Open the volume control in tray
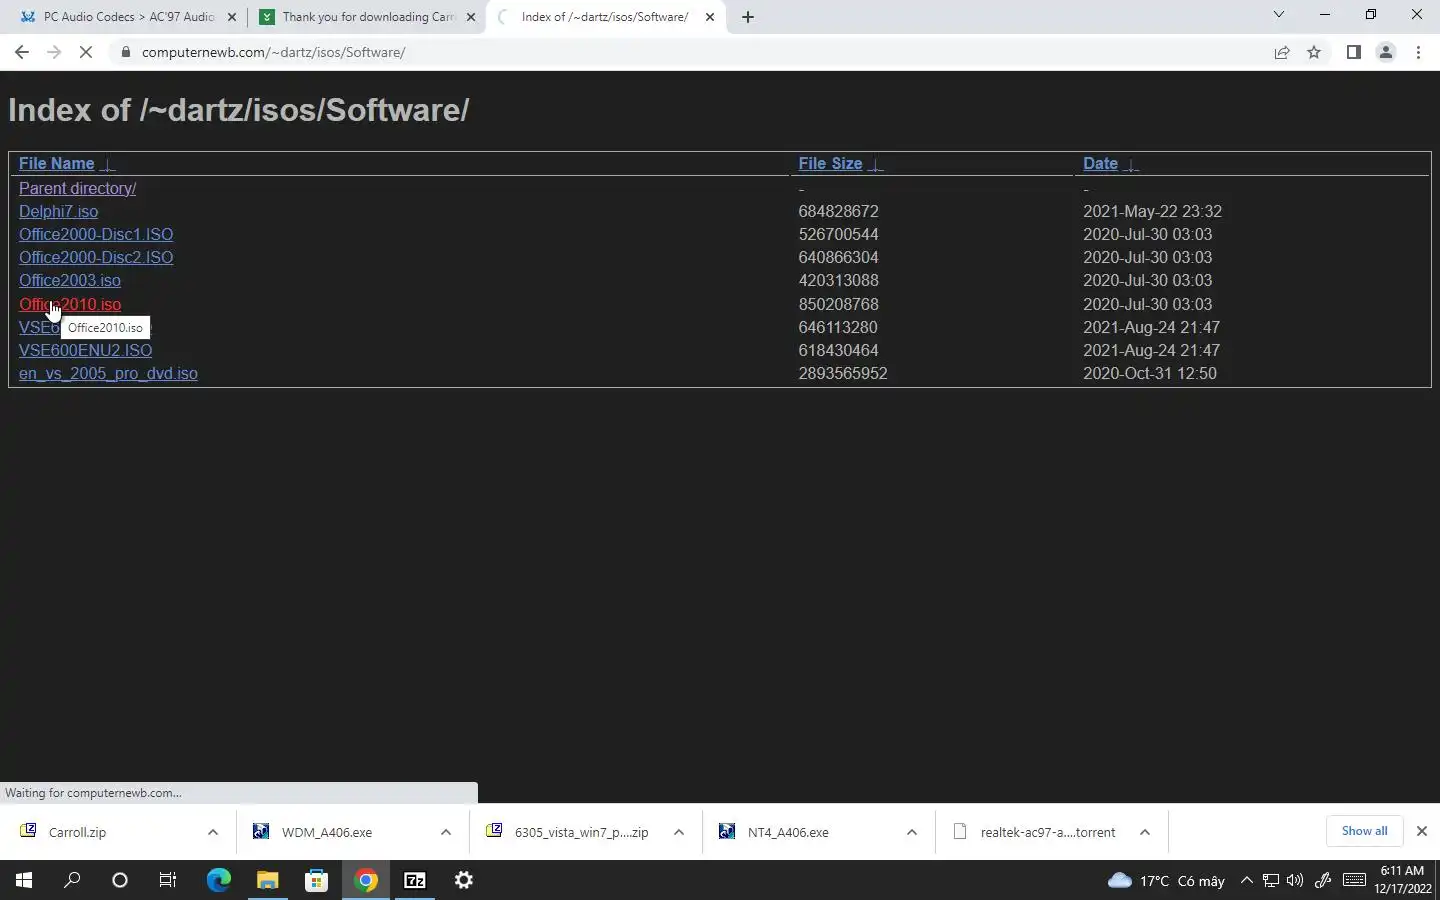The height and width of the screenshot is (900, 1440). coord(1295,880)
